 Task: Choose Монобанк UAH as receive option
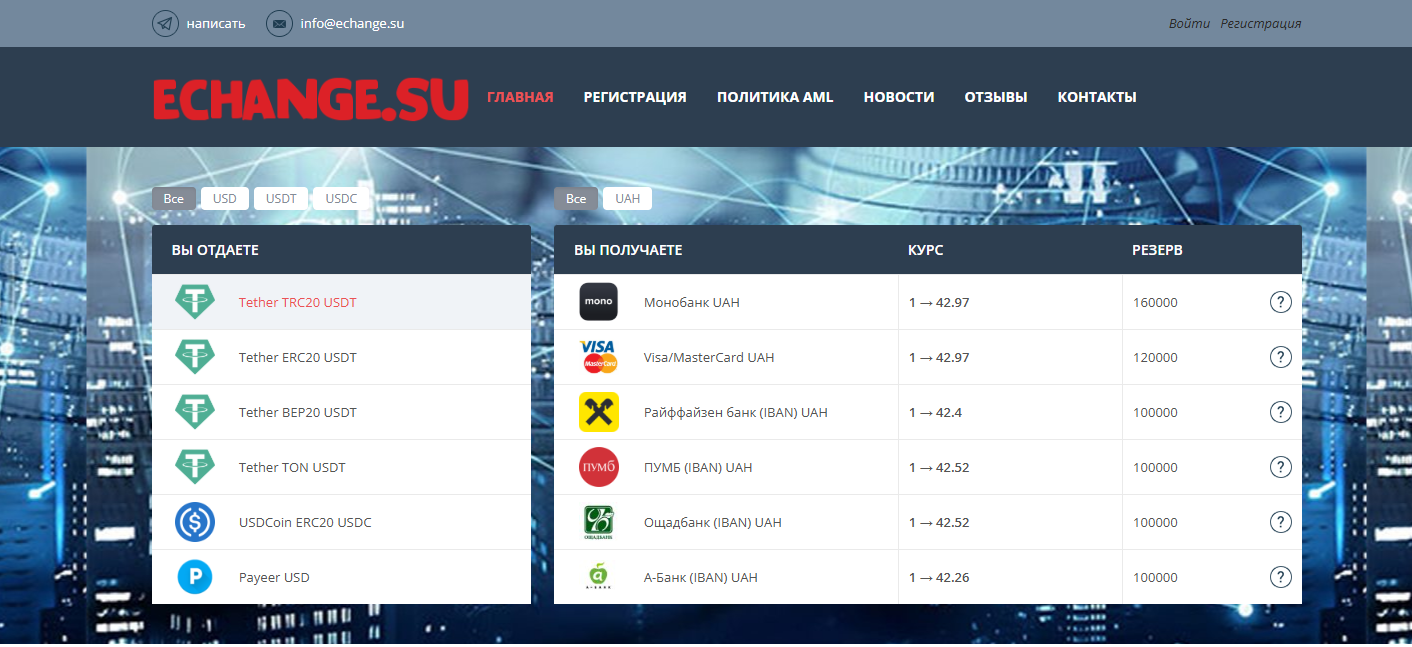[x=692, y=302]
